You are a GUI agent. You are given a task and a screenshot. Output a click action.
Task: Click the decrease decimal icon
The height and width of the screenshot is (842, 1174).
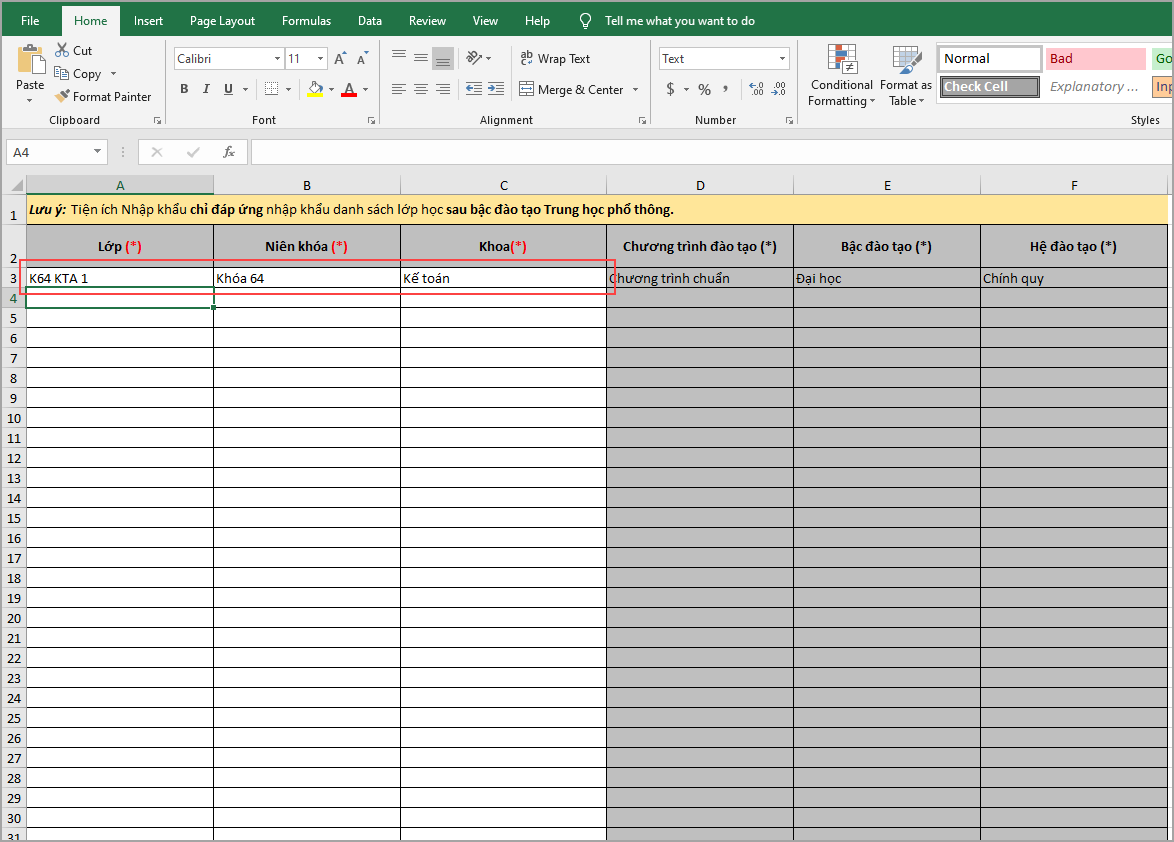click(779, 89)
